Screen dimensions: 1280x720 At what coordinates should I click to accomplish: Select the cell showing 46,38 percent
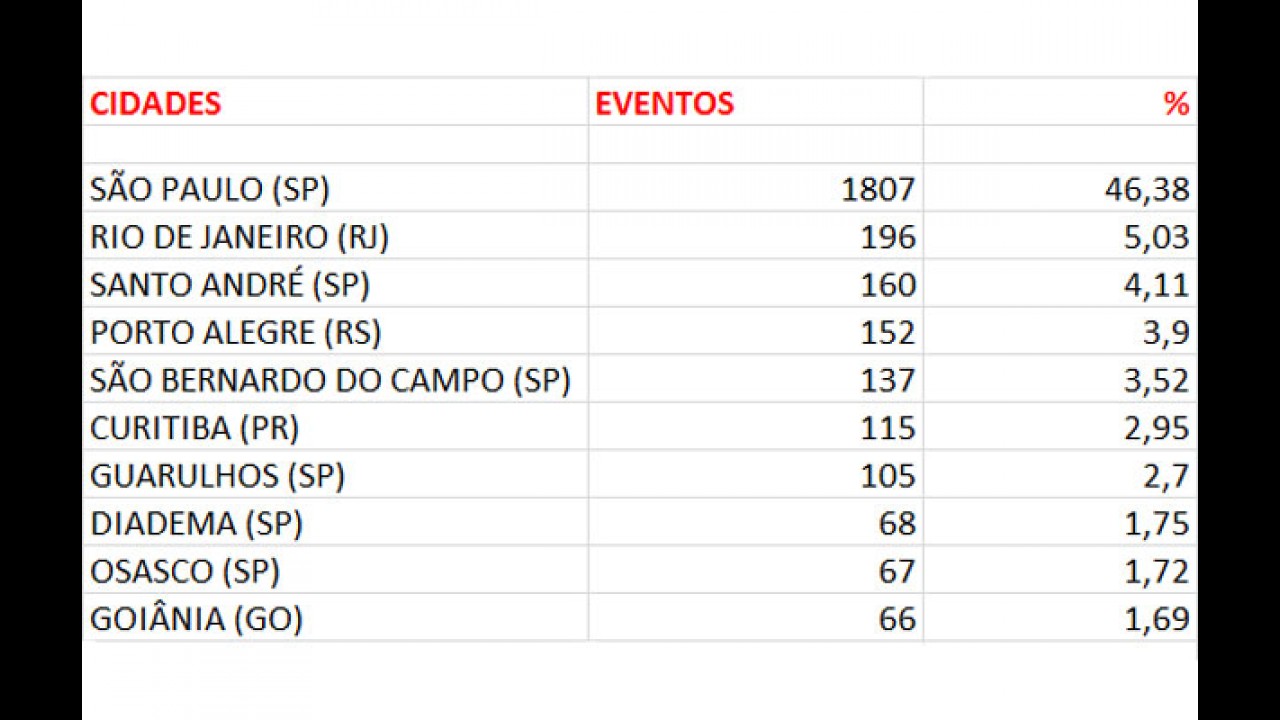pos(1060,188)
